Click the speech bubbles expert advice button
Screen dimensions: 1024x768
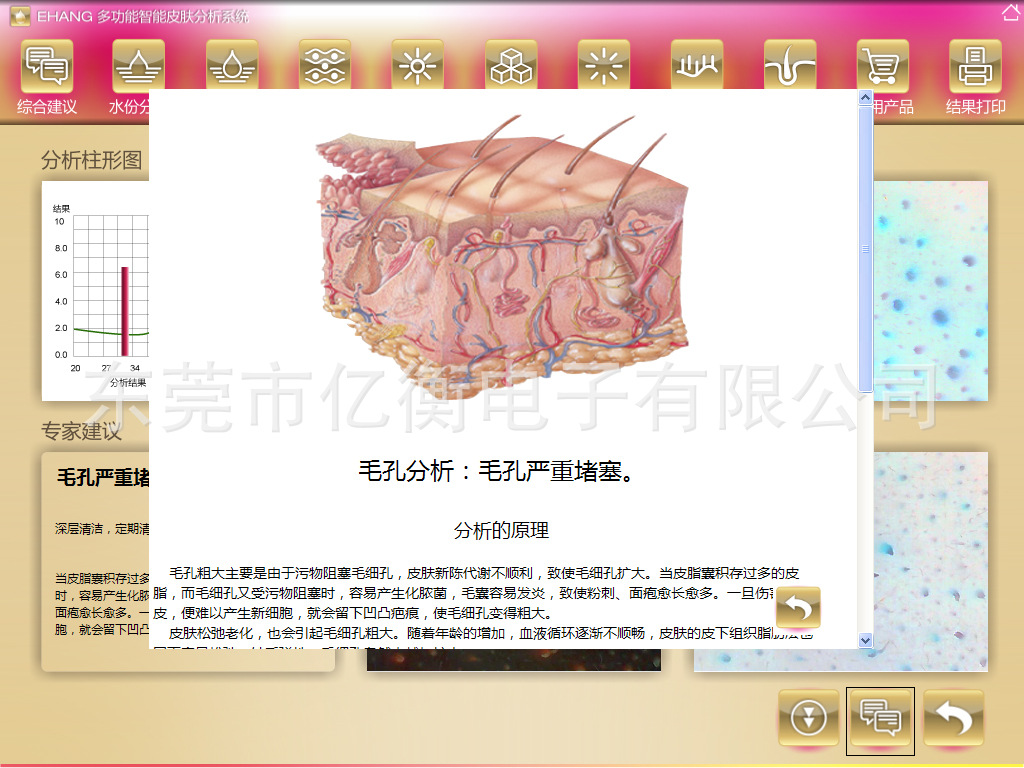coord(880,718)
